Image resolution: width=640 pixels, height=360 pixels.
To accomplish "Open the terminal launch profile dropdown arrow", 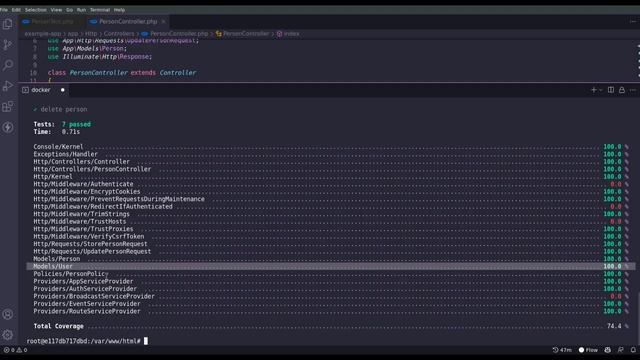I will [600, 90].
